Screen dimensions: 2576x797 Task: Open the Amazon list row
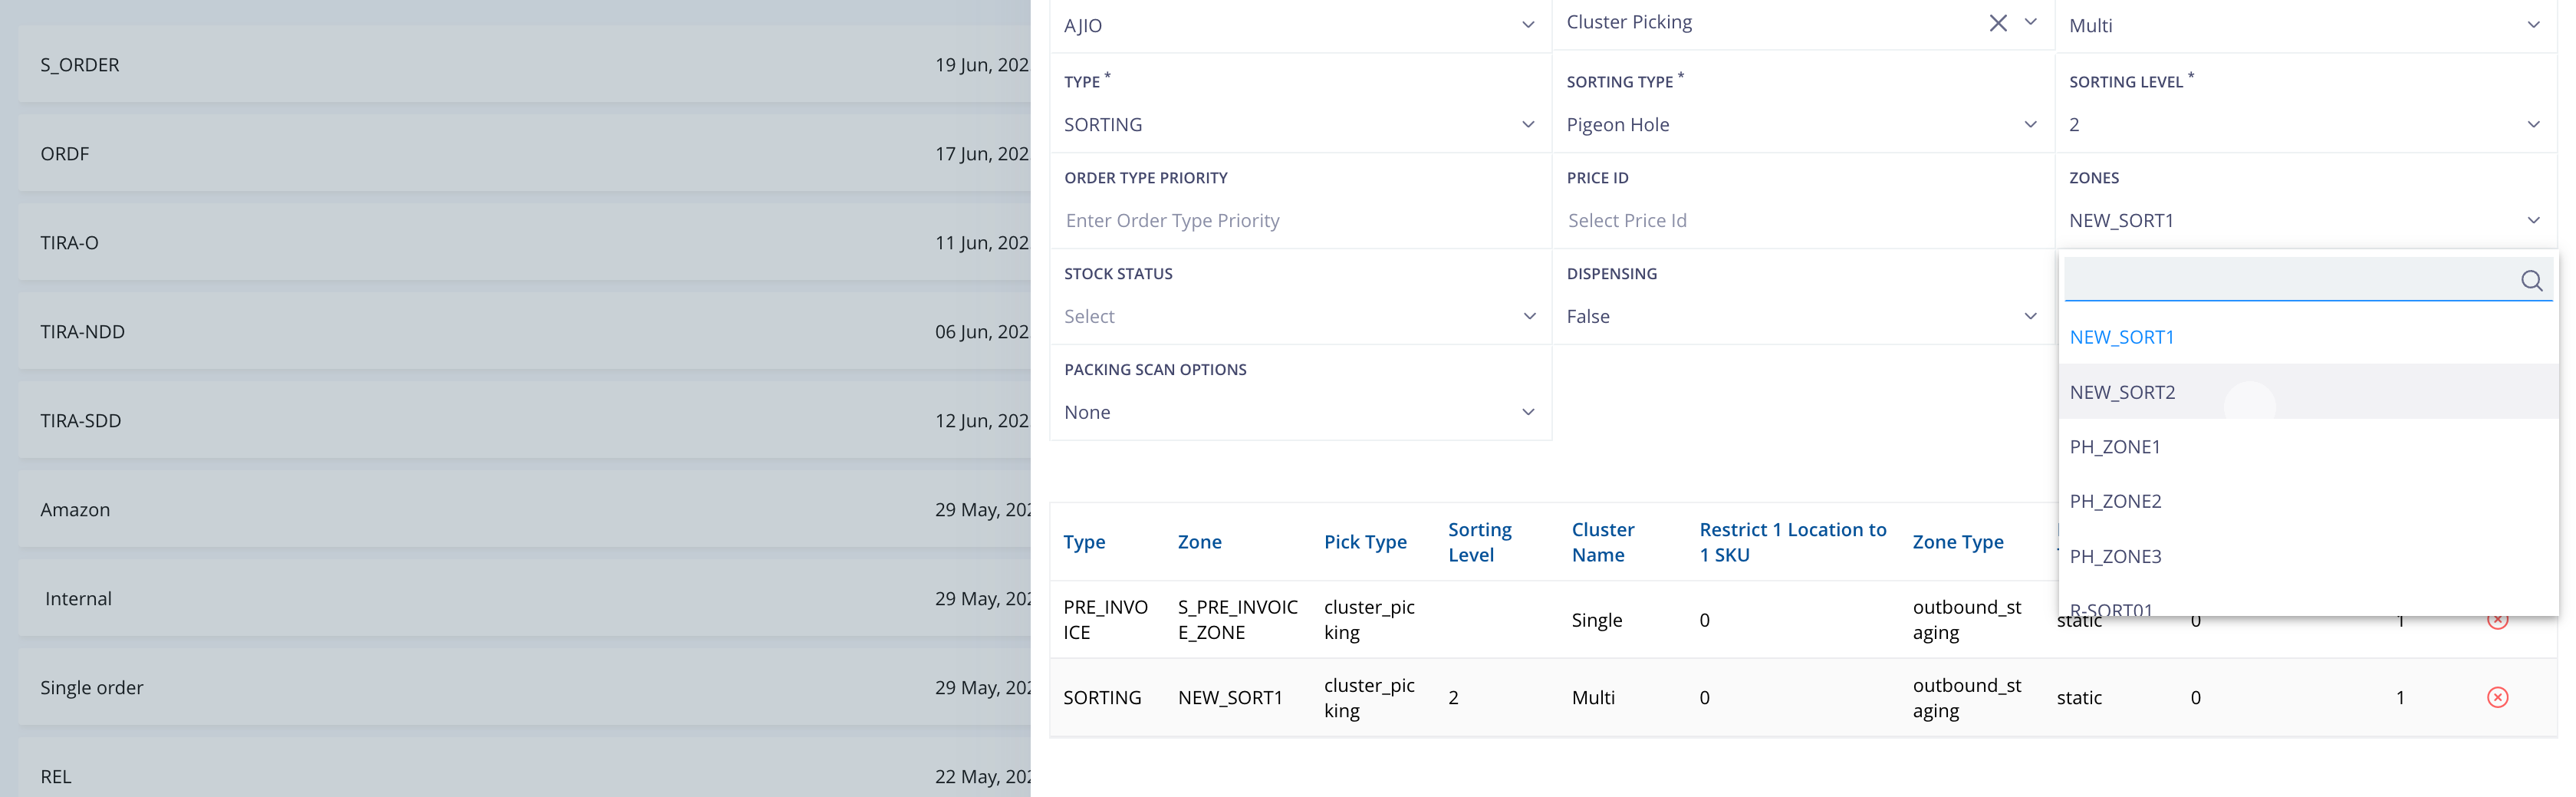(x=525, y=510)
